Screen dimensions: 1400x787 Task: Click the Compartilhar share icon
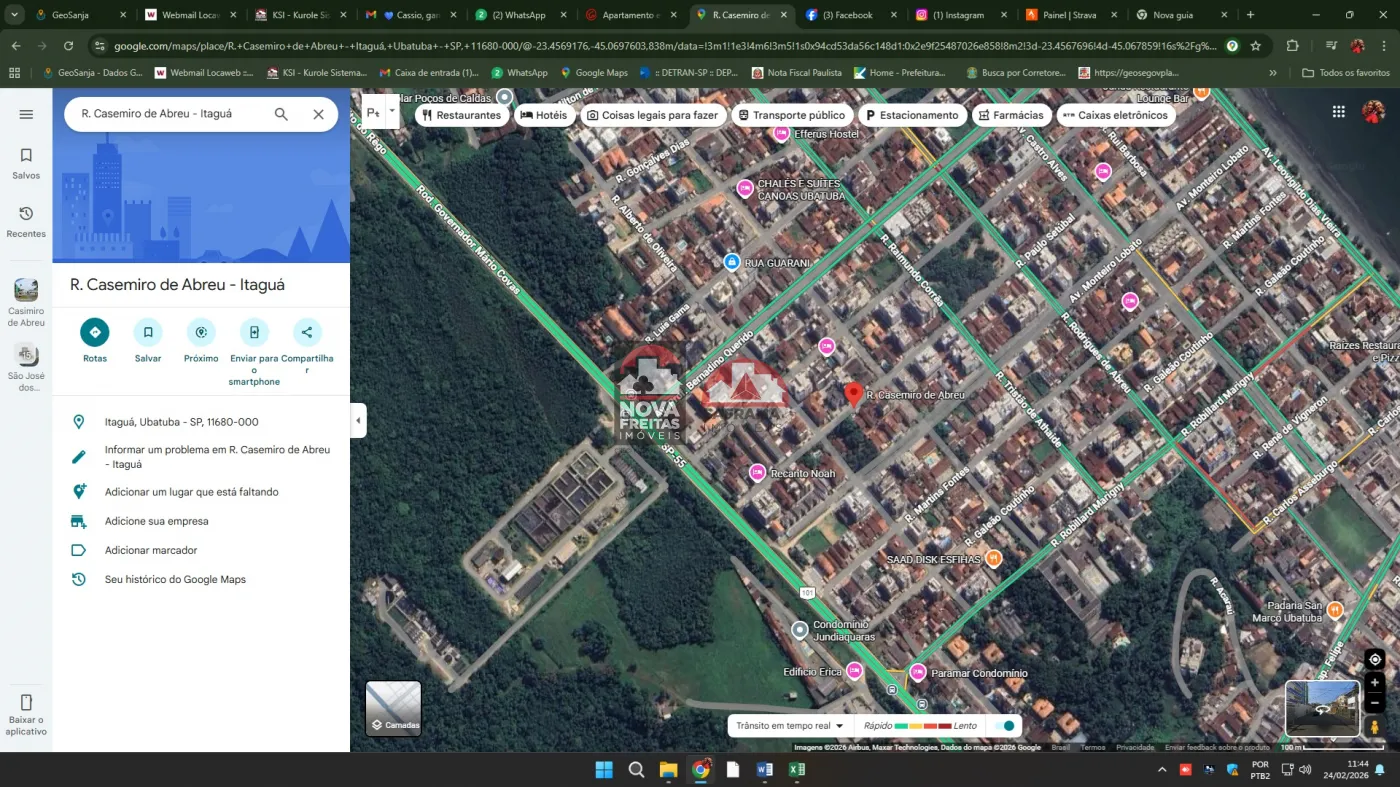click(307, 332)
